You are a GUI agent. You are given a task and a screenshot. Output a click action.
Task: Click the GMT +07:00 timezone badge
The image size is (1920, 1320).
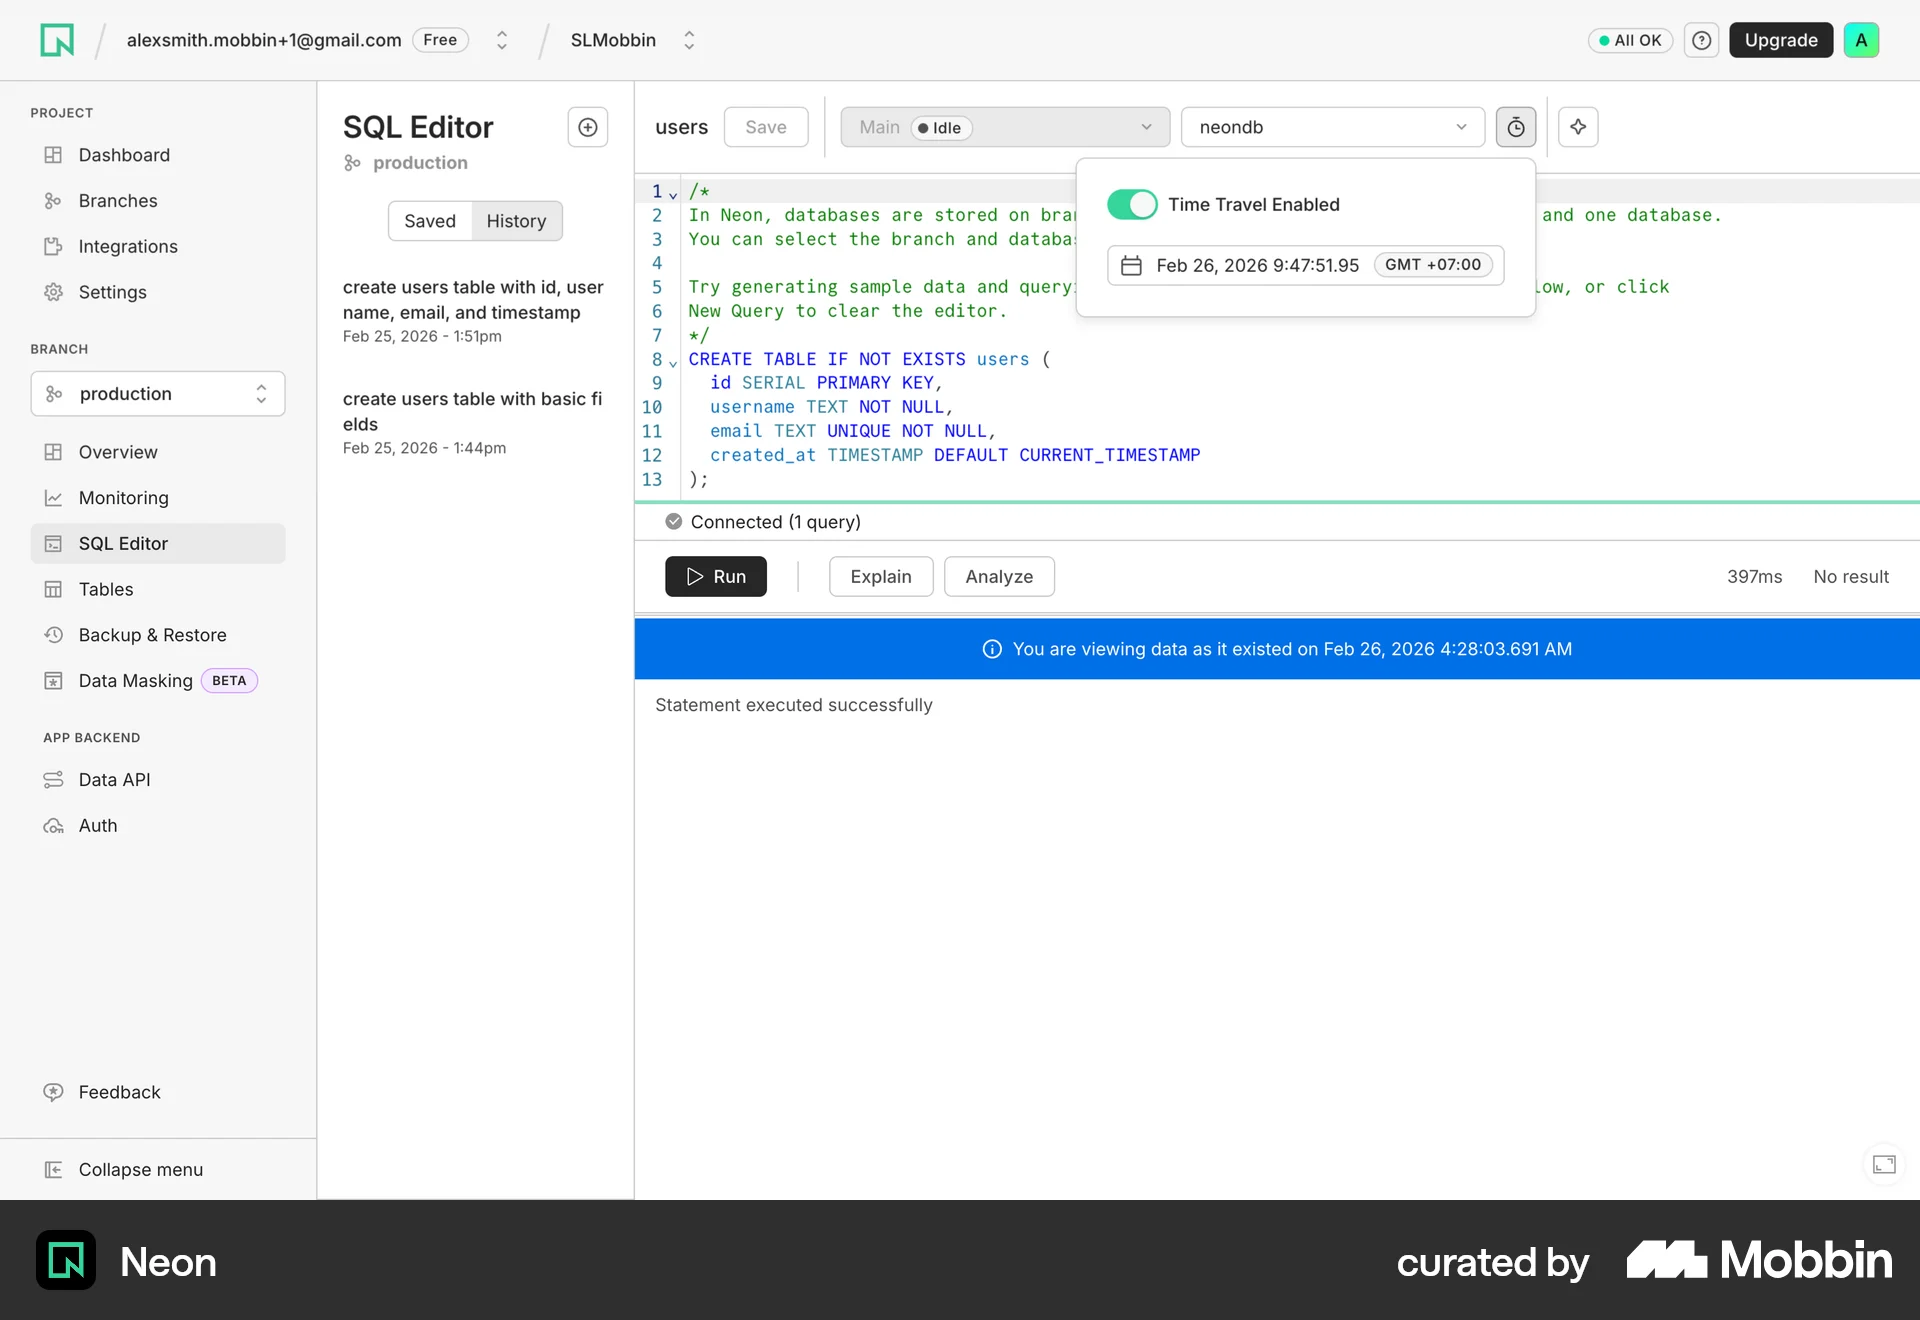pyautogui.click(x=1433, y=265)
